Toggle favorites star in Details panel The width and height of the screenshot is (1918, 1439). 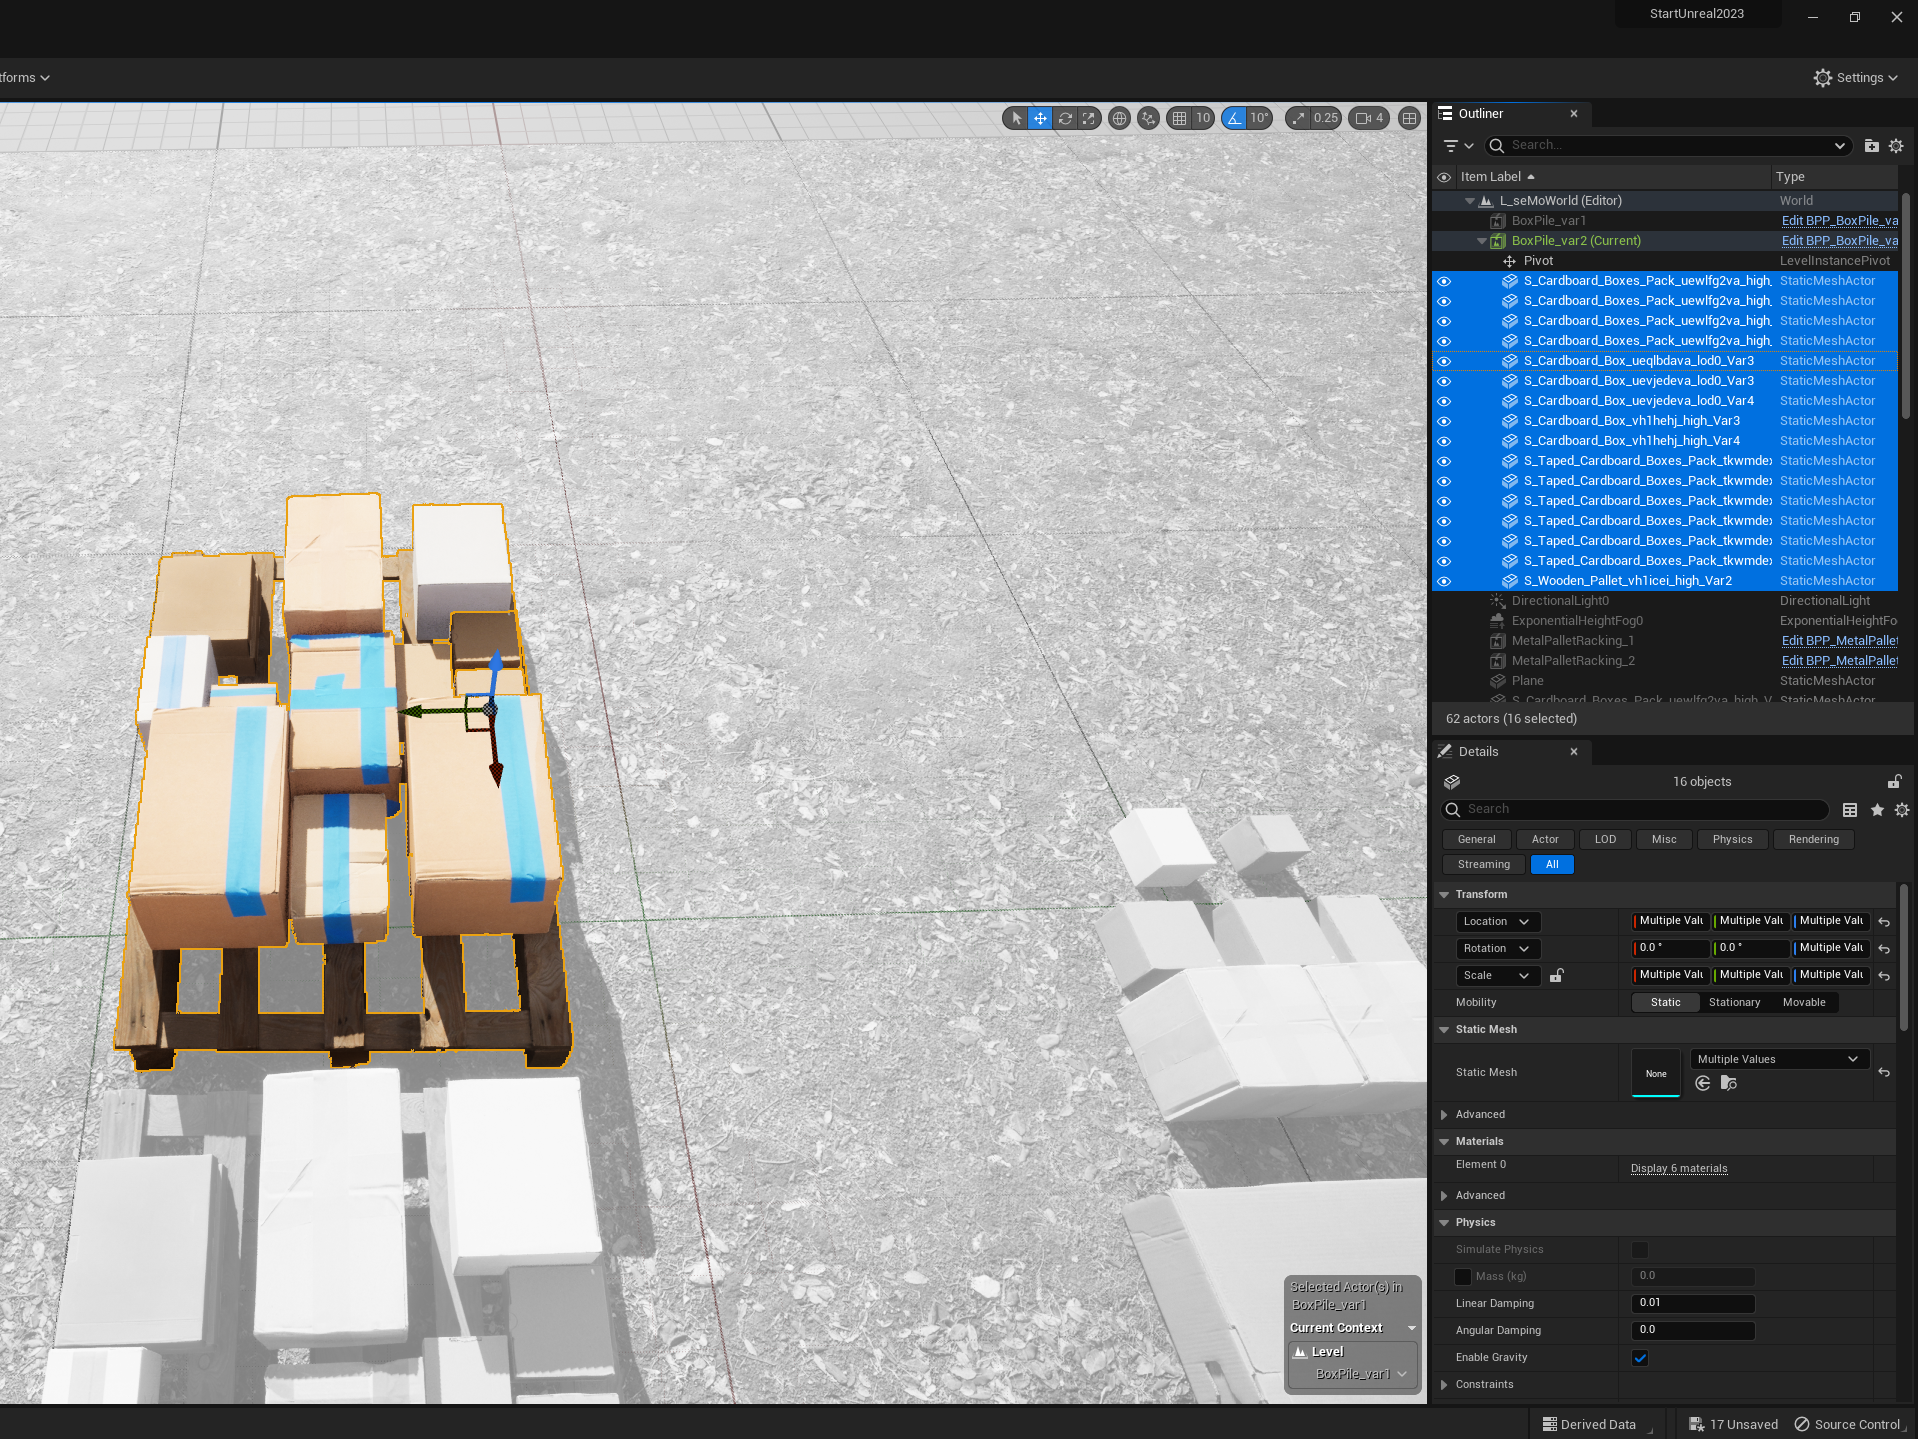tap(1877, 810)
